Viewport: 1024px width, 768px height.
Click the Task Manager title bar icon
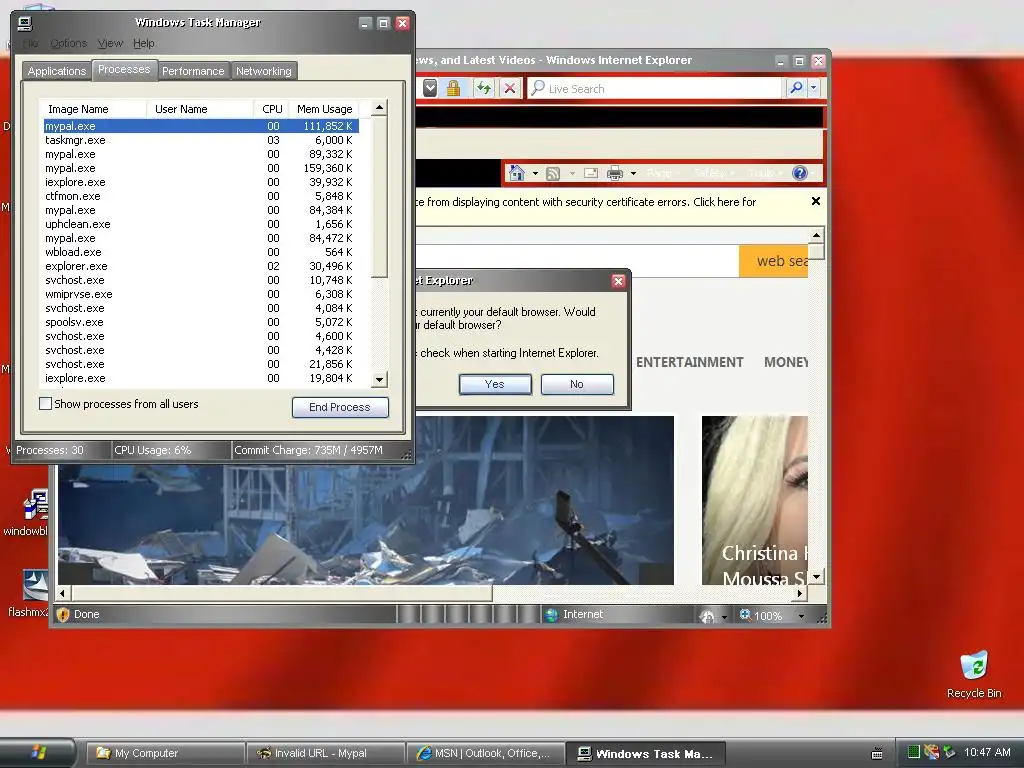(x=25, y=24)
